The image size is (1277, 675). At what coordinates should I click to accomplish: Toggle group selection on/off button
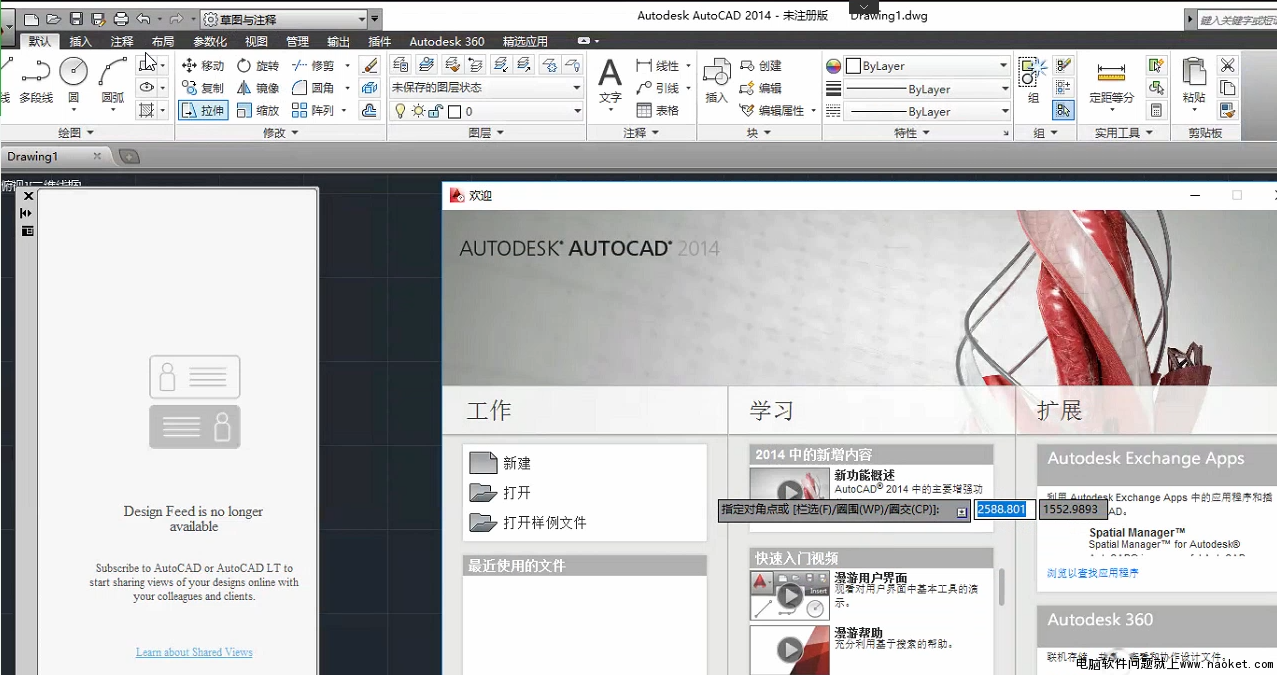[x=1063, y=111]
